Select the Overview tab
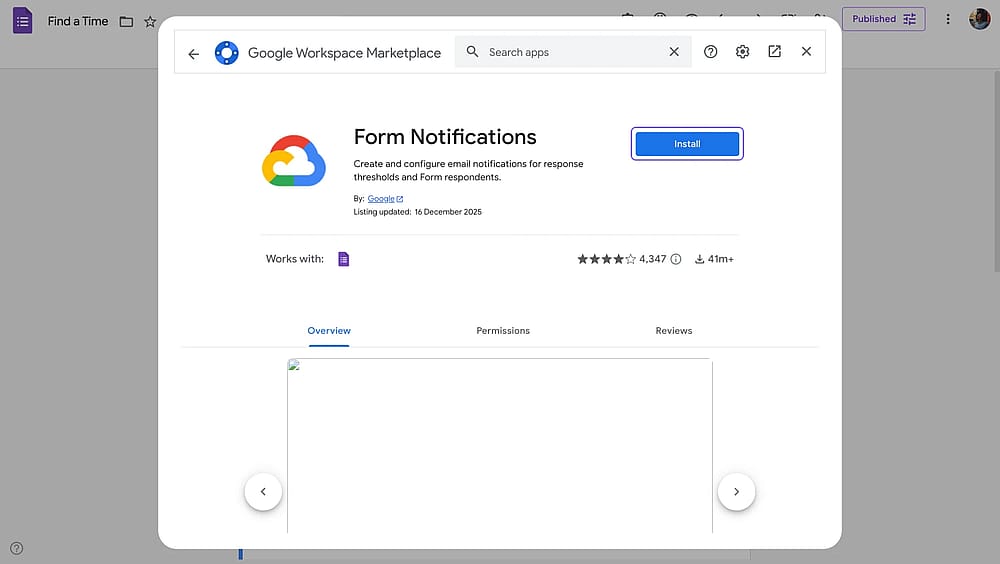 (x=329, y=330)
